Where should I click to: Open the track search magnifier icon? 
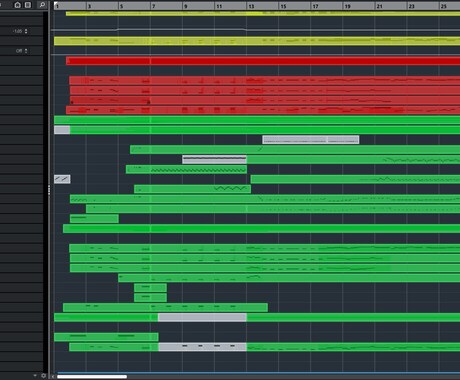42,5
